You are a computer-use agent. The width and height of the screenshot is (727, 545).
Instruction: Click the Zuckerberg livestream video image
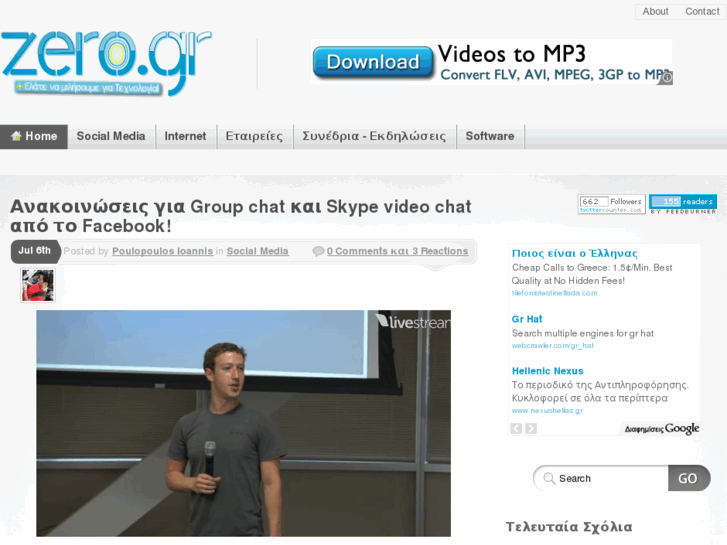(243, 423)
